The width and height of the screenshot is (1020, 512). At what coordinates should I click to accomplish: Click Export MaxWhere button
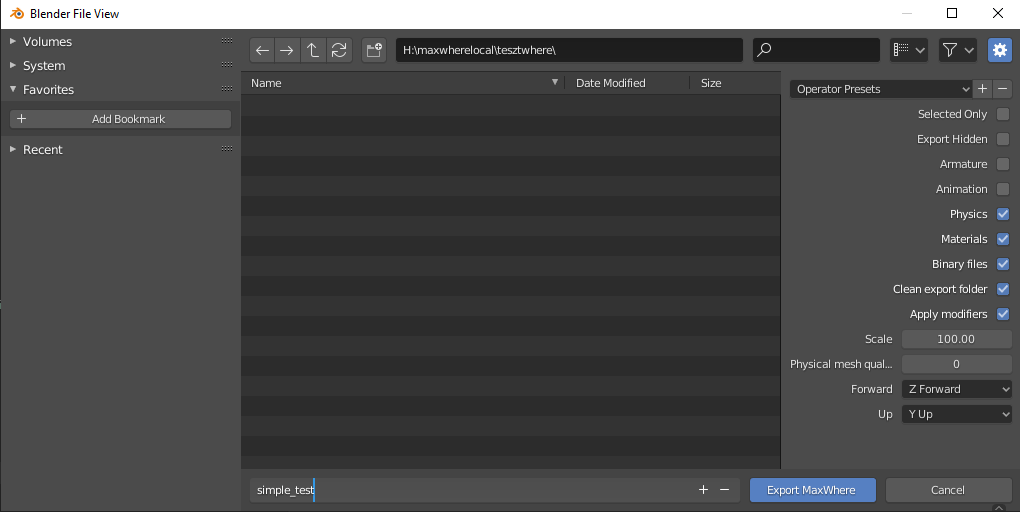(x=812, y=490)
